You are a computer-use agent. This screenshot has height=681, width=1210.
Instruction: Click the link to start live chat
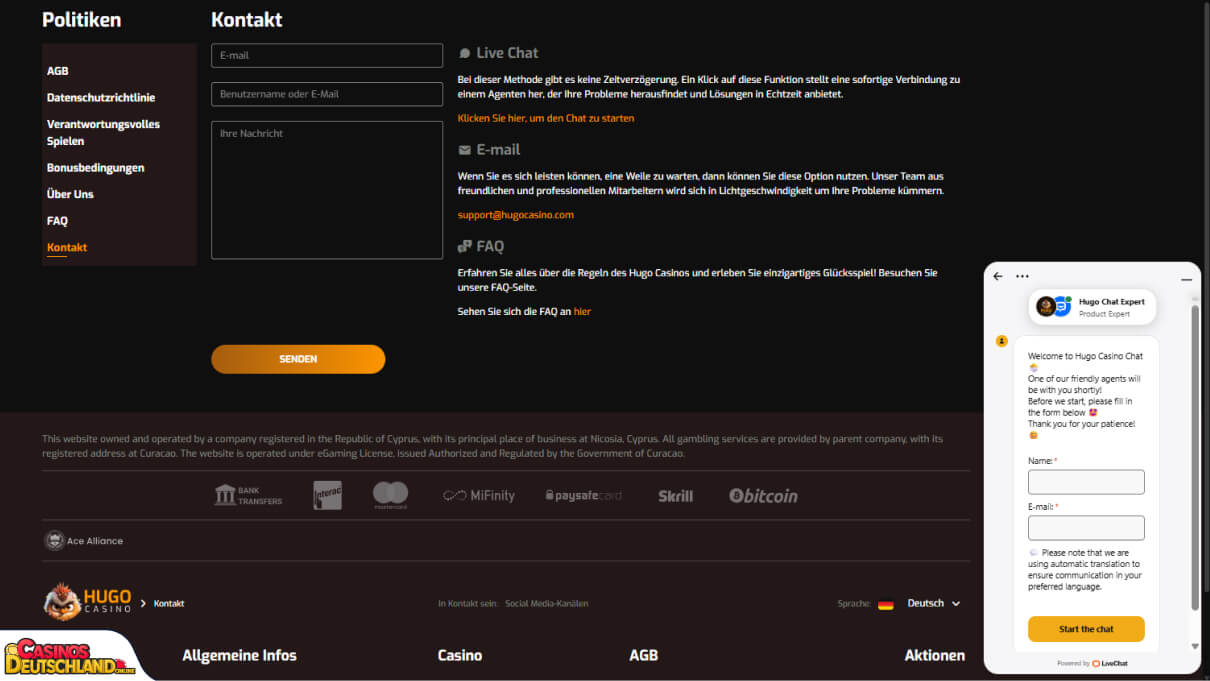[x=546, y=118]
